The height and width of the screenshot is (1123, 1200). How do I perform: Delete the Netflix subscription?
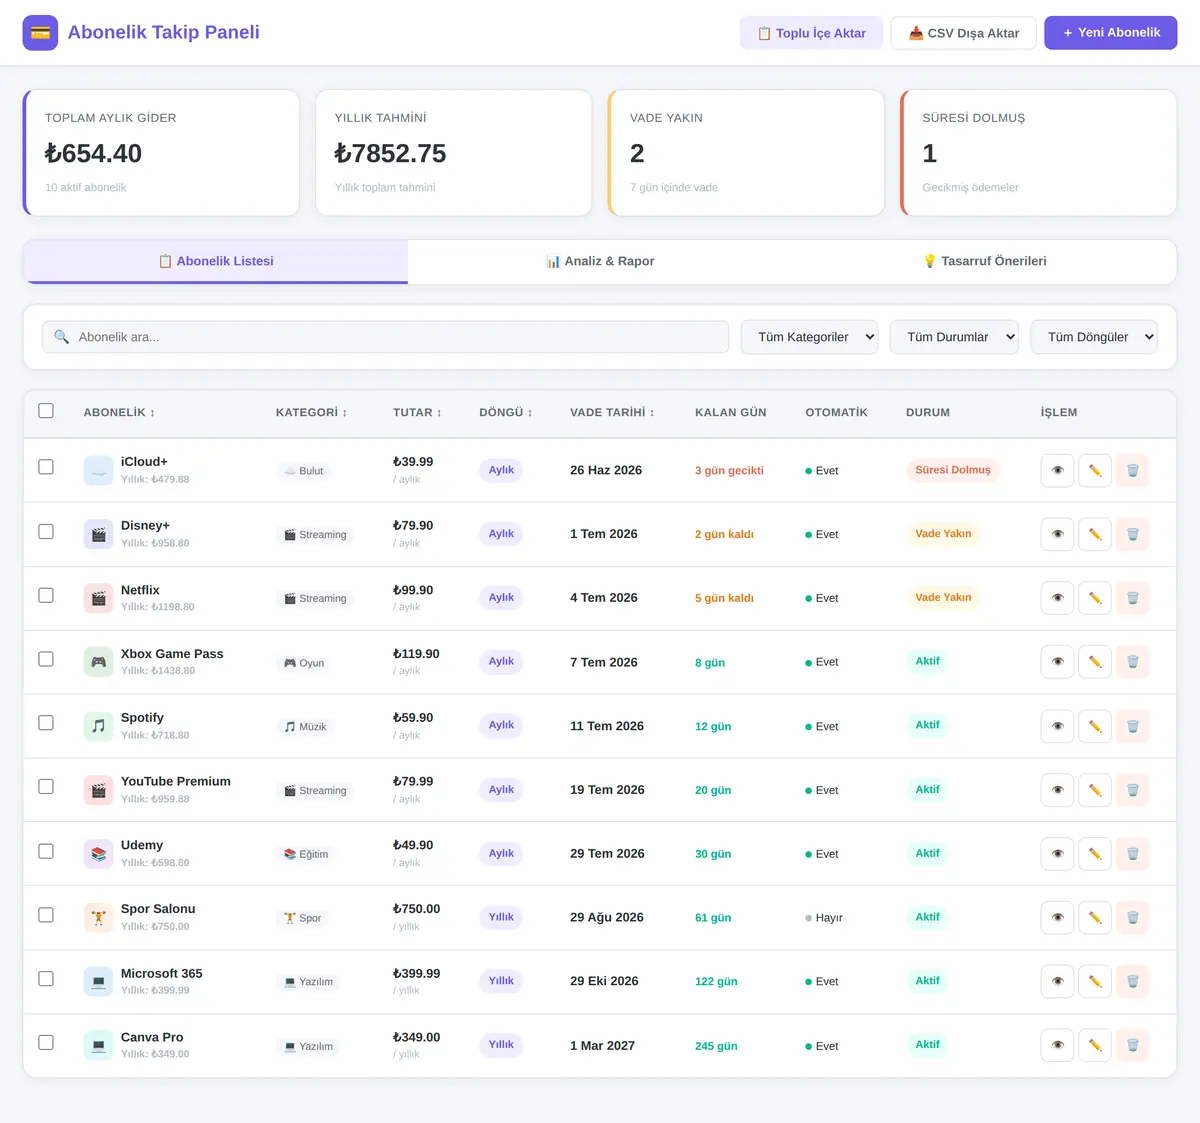tap(1133, 598)
